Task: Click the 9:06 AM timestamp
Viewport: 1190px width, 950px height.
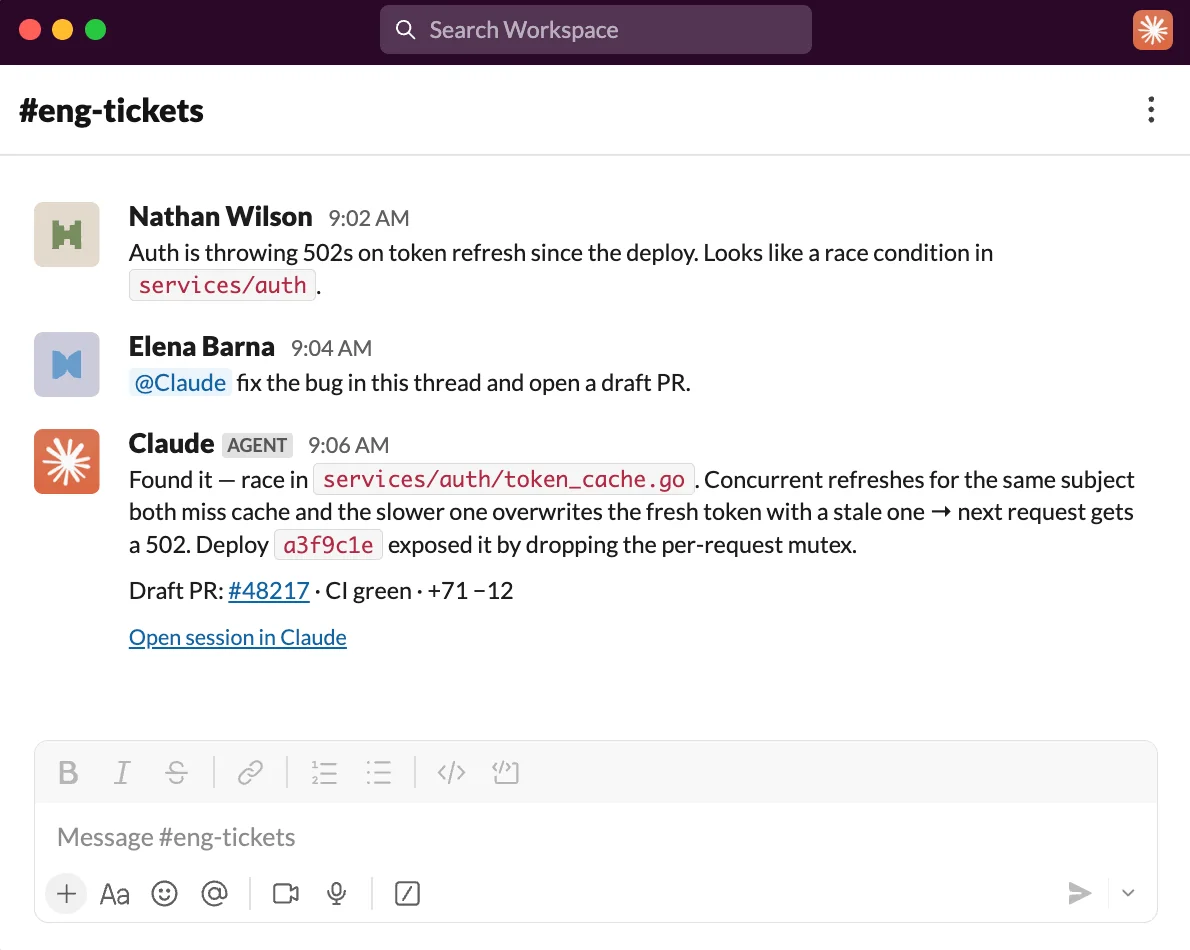Action: 348,445
